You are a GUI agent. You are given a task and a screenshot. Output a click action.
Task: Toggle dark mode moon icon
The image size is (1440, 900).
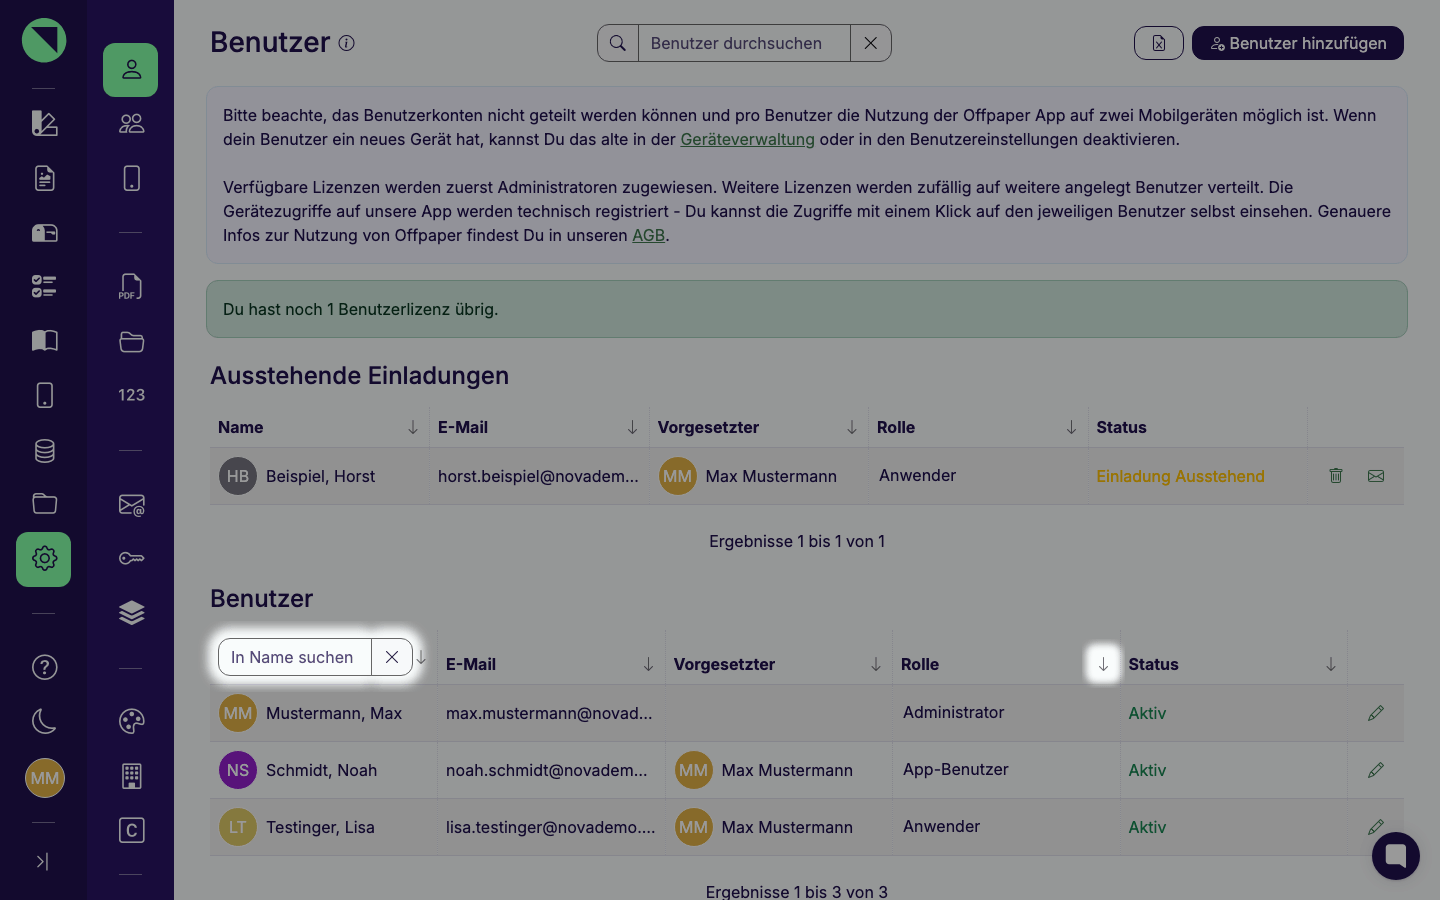pos(44,721)
